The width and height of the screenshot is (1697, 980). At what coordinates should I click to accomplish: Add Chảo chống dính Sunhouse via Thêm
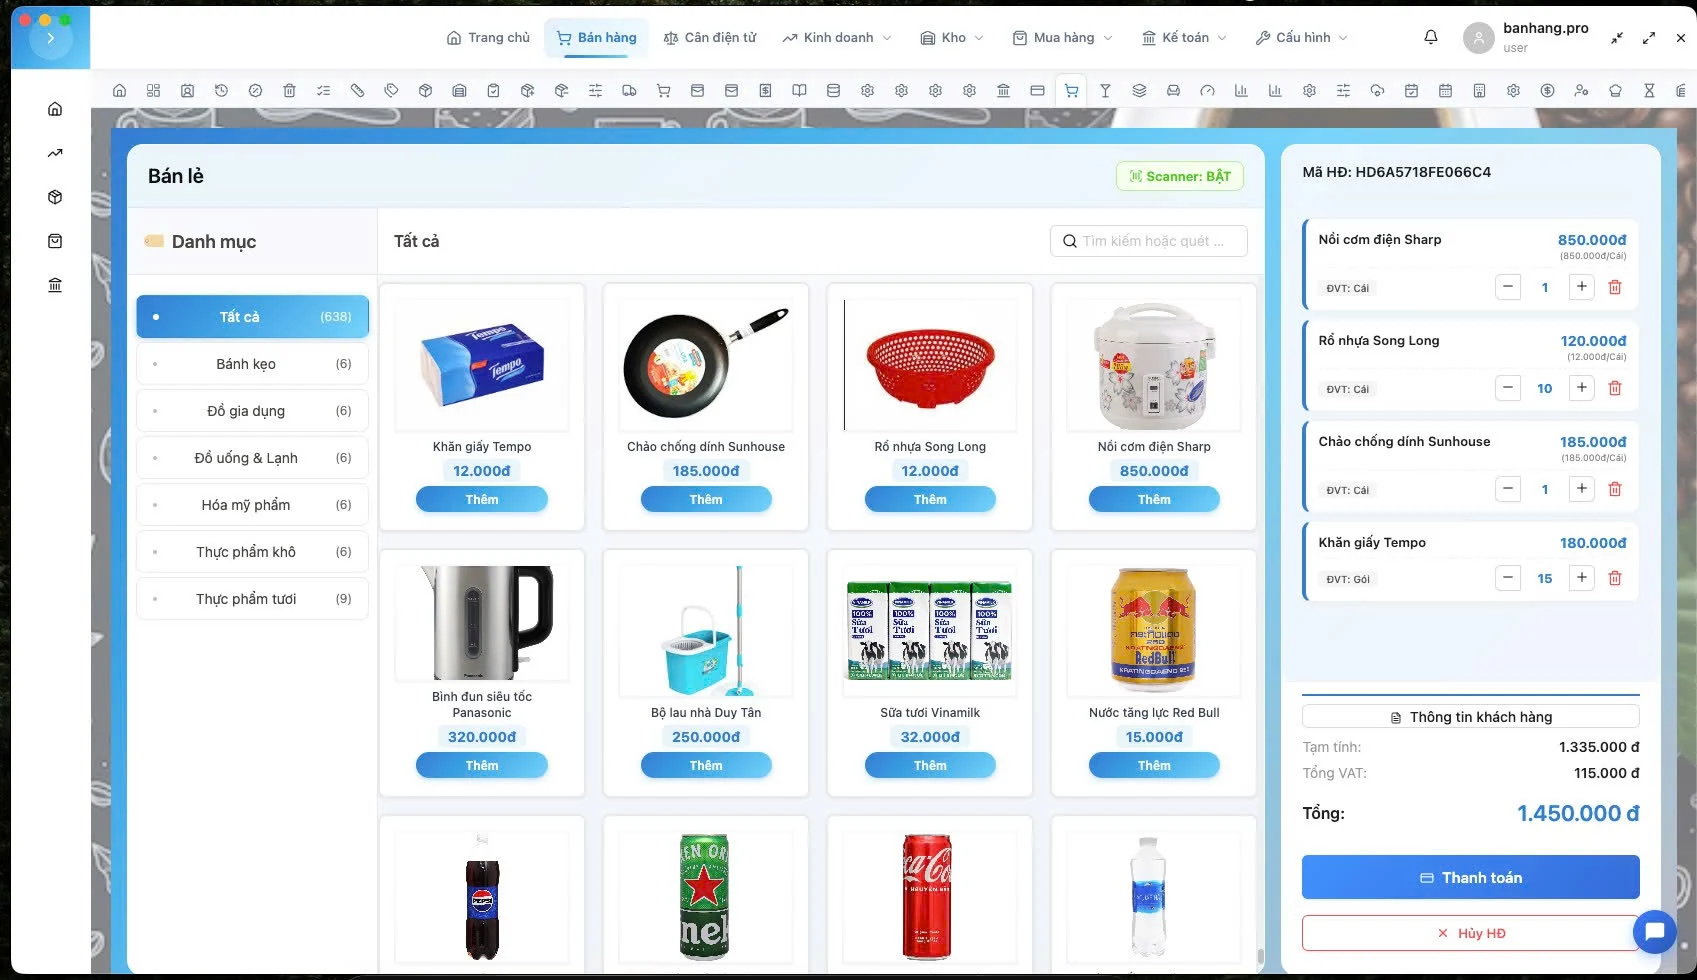click(706, 499)
